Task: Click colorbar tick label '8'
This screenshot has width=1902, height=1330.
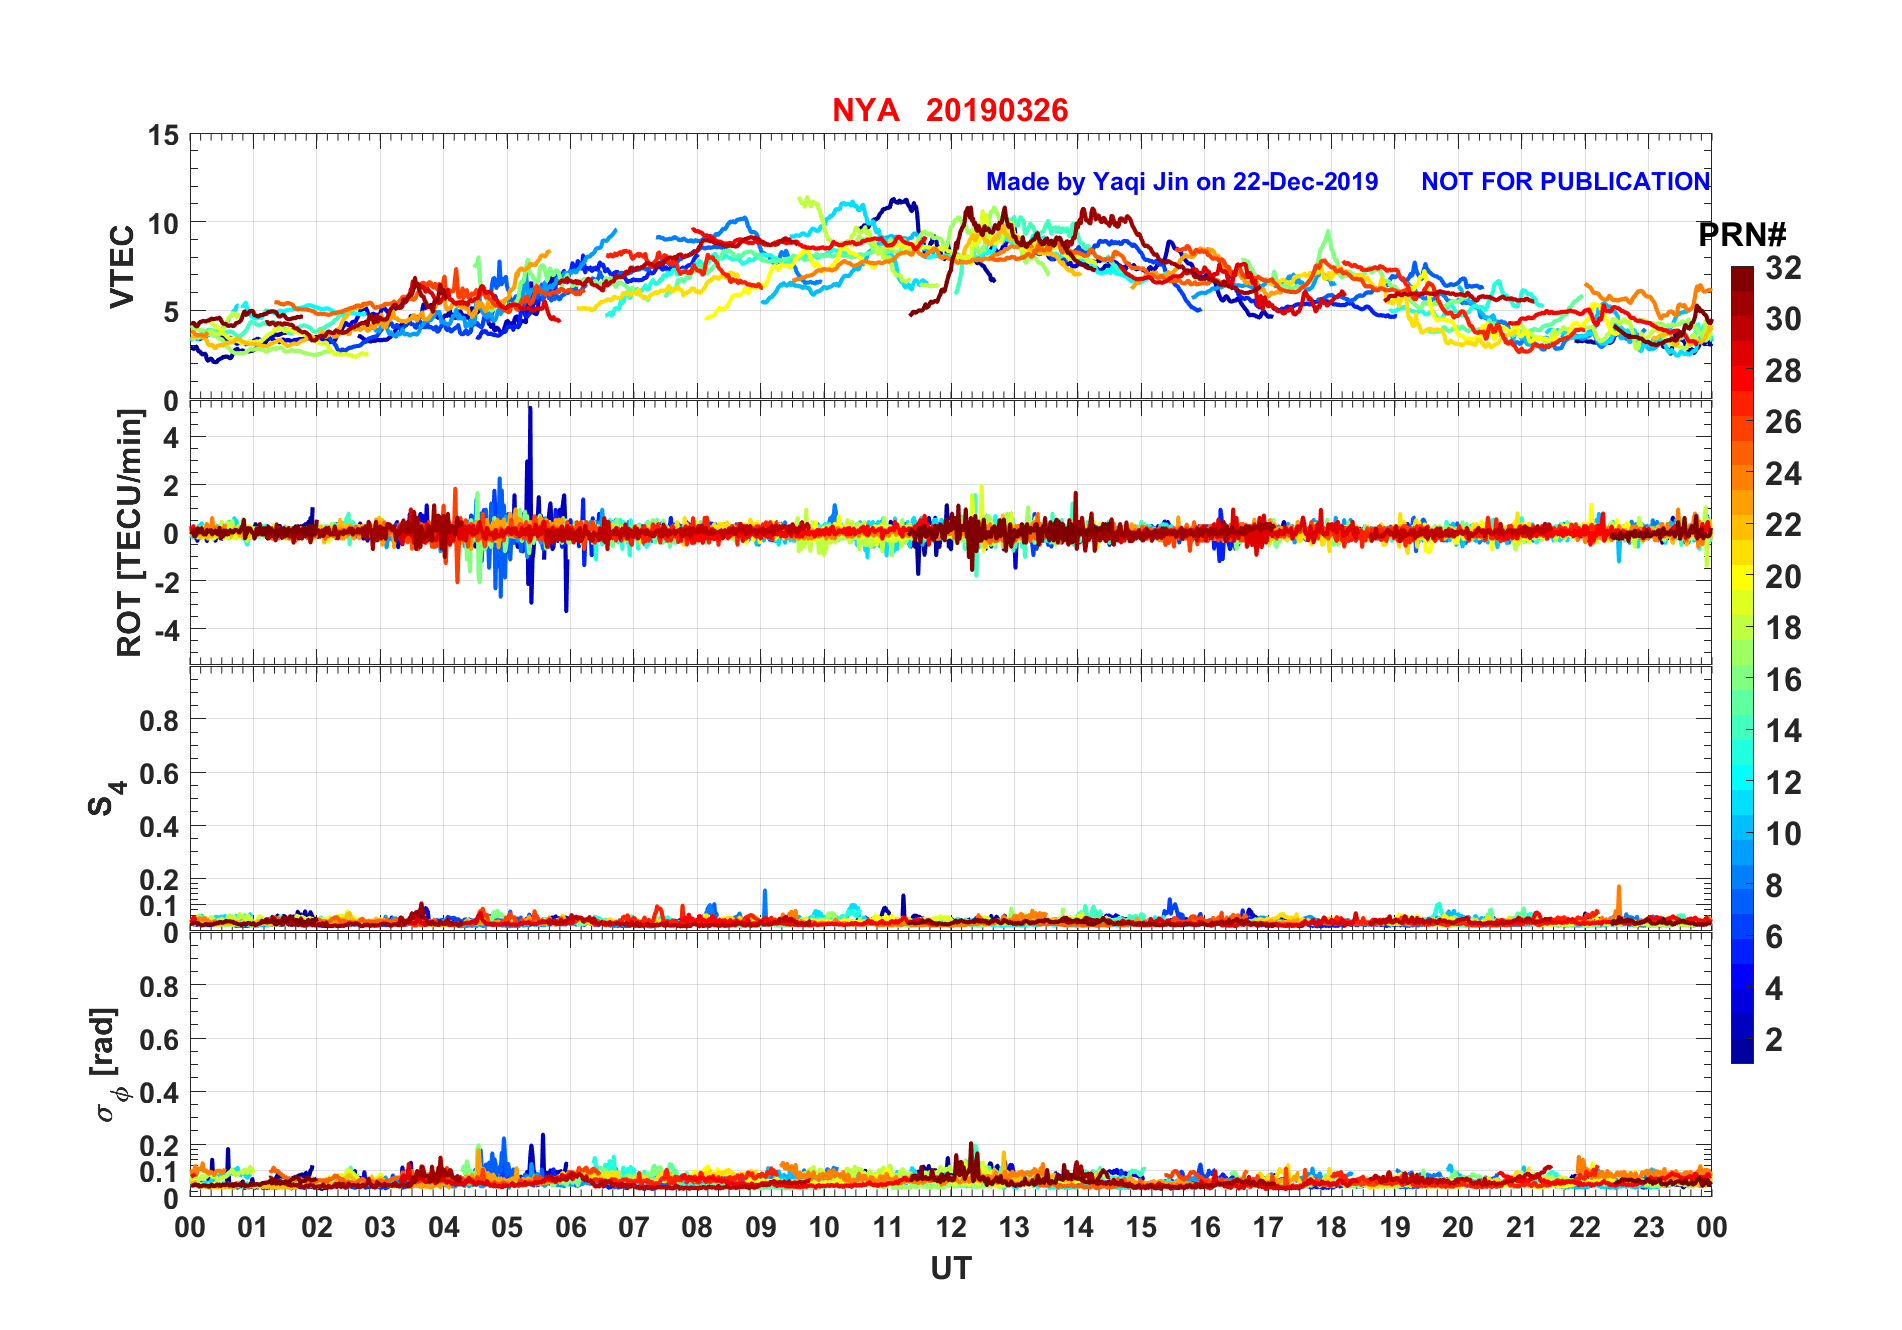Action: (x=1774, y=885)
